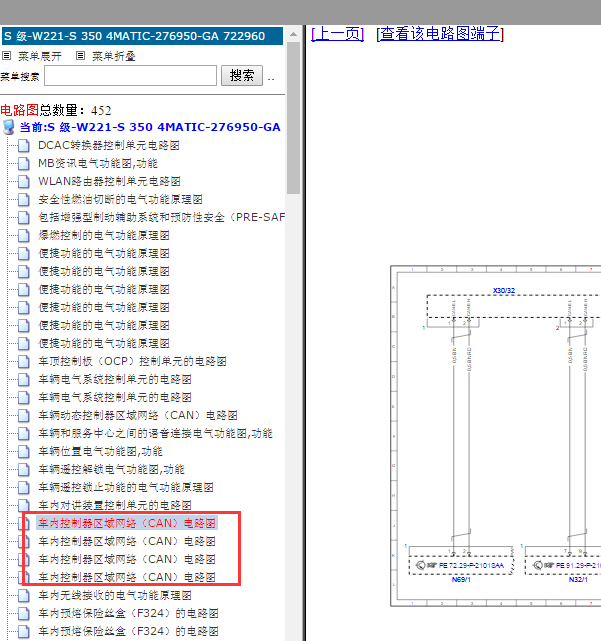
Task: Open 爆燃控制的电气功能原理图
Action: [x=103, y=235]
